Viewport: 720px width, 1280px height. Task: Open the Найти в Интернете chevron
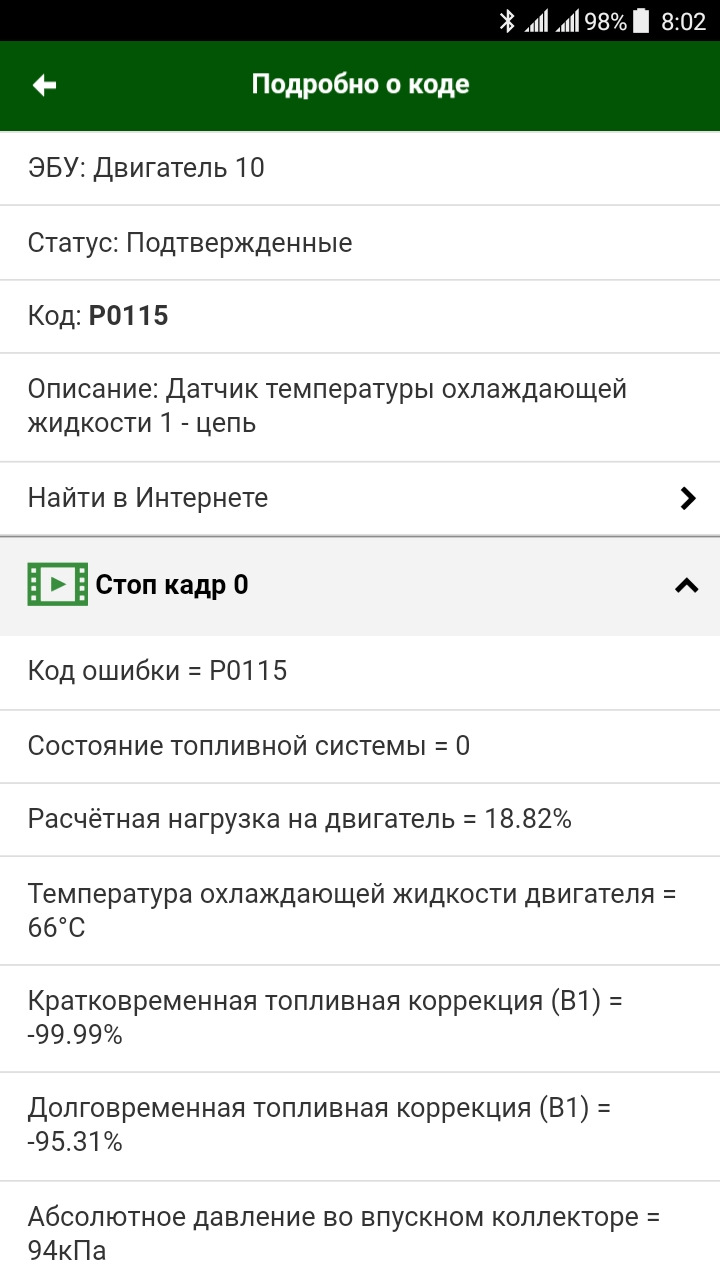click(687, 498)
